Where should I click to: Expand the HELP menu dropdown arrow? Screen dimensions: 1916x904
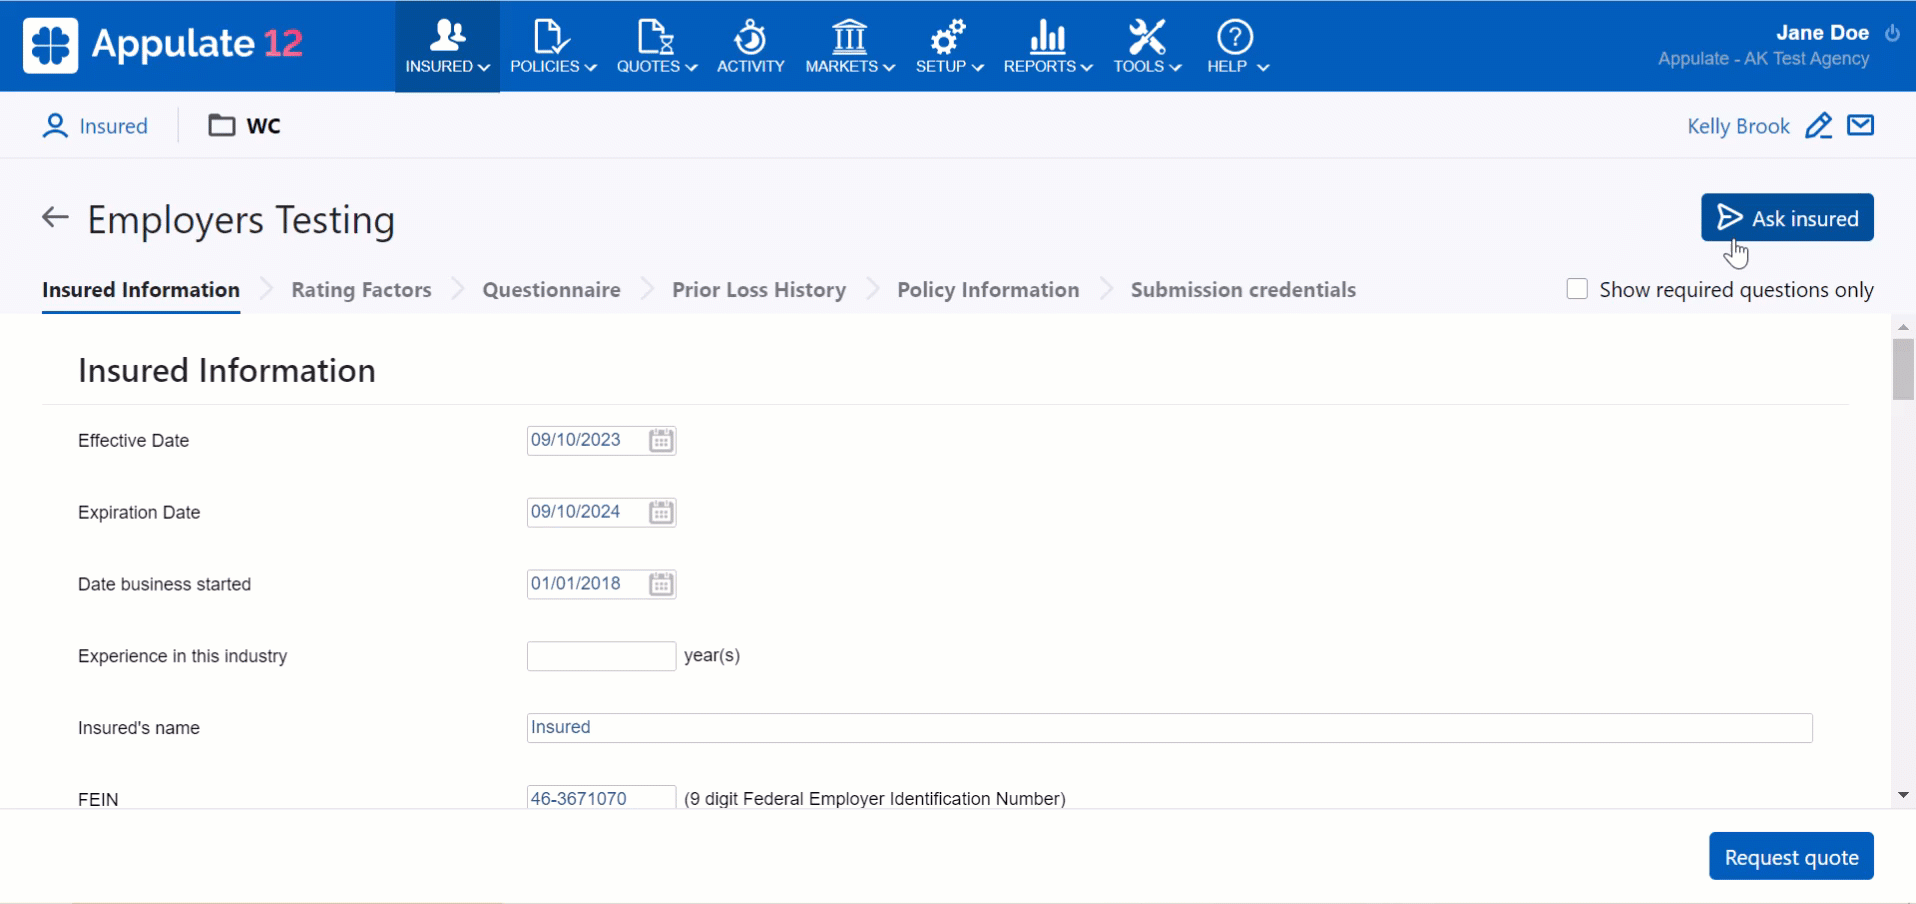(1263, 67)
